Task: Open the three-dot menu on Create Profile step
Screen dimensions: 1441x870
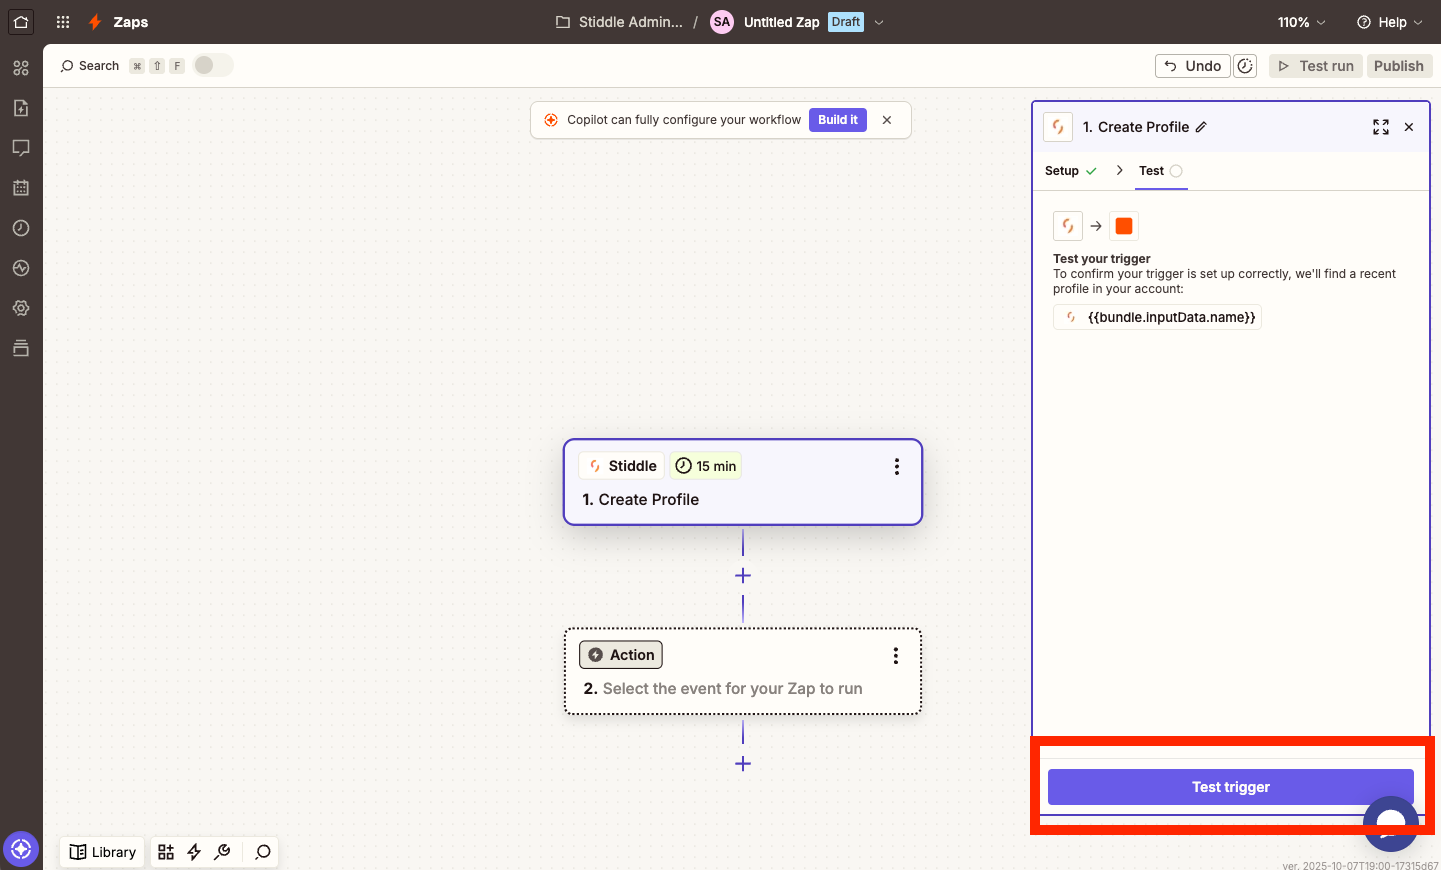Action: [x=896, y=467]
